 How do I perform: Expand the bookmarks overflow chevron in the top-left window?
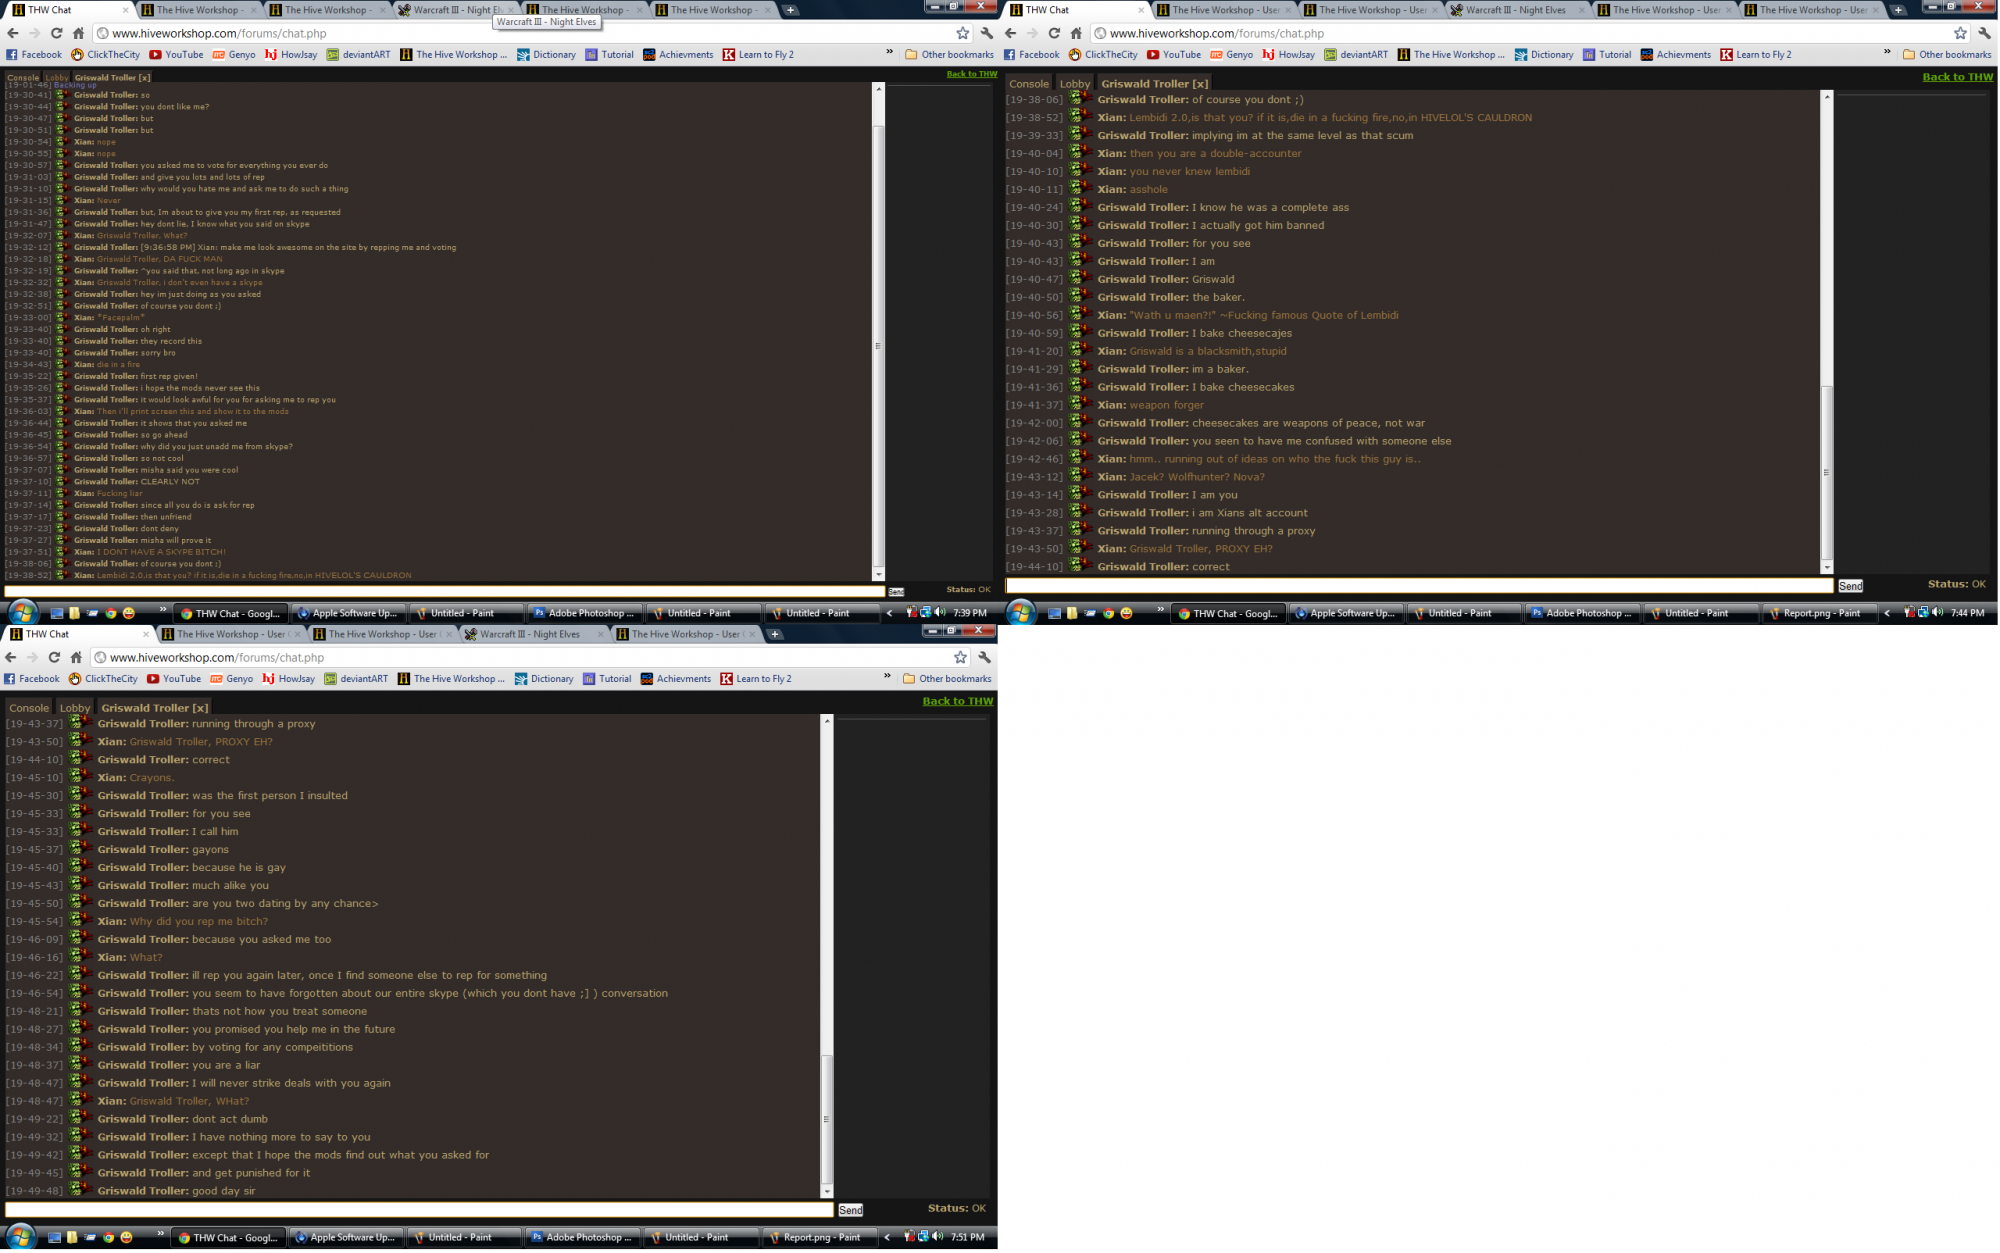889,53
